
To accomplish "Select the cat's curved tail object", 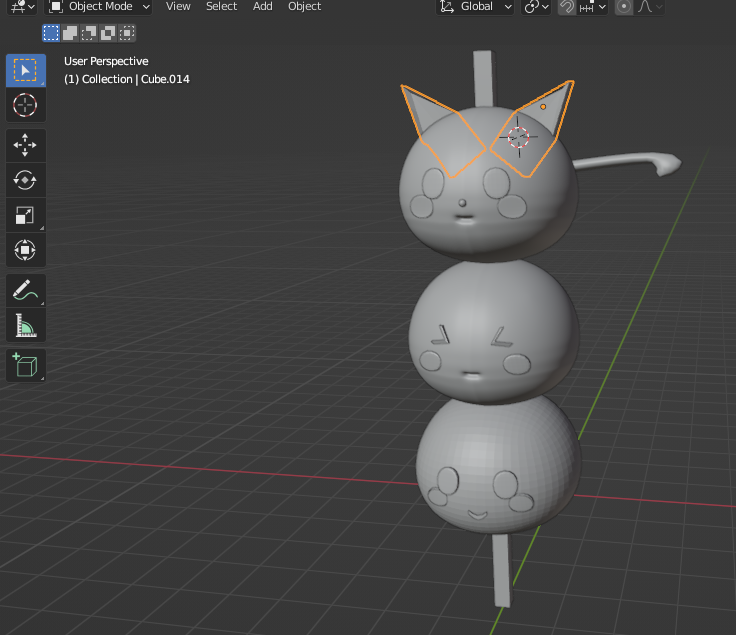I will point(629,163).
